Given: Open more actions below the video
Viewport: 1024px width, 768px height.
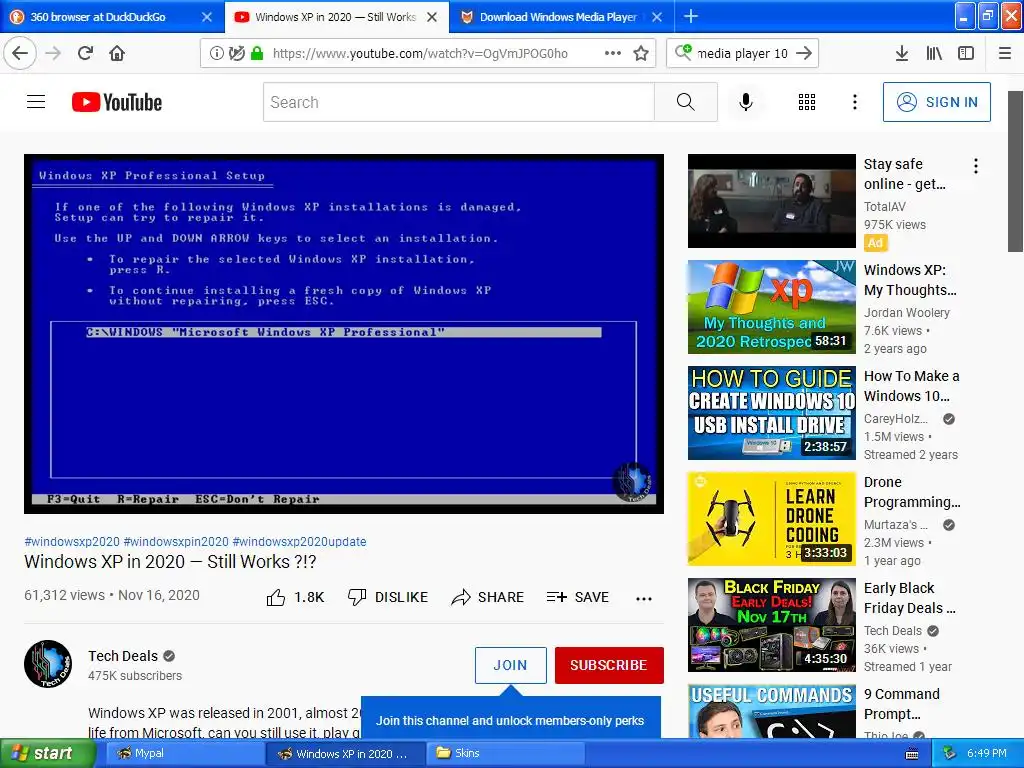Looking at the screenshot, I should (644, 598).
